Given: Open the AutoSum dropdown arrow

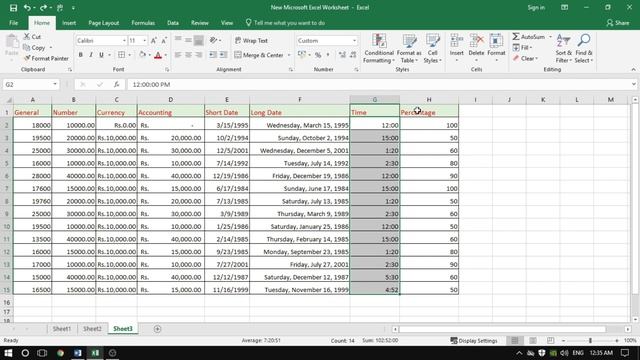Looking at the screenshot, I should 550,37.
